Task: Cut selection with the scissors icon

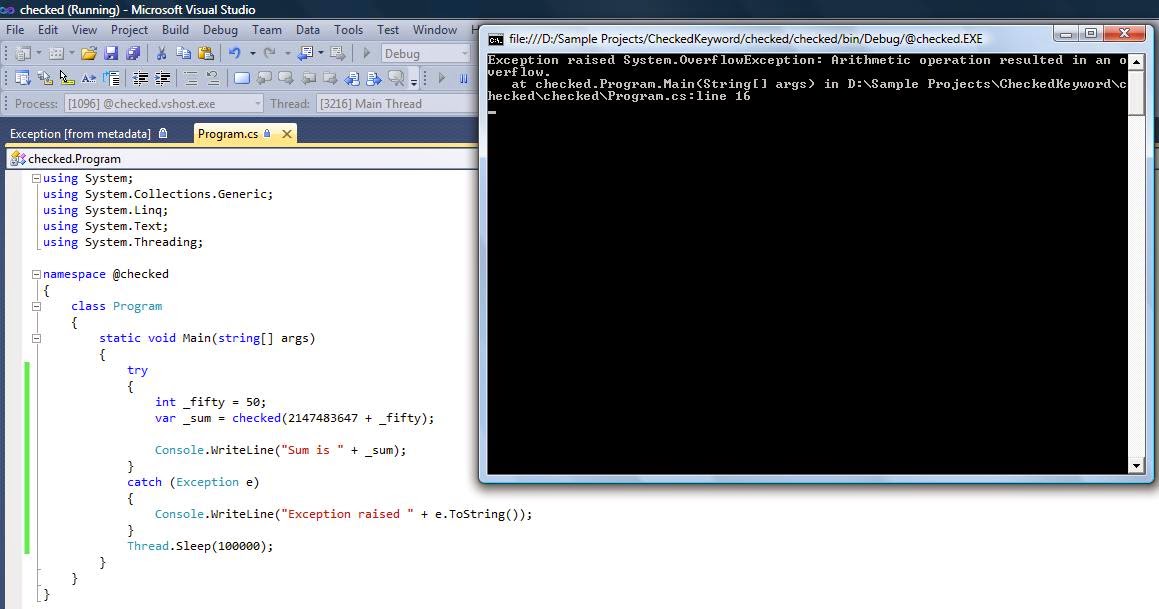Action: point(161,53)
